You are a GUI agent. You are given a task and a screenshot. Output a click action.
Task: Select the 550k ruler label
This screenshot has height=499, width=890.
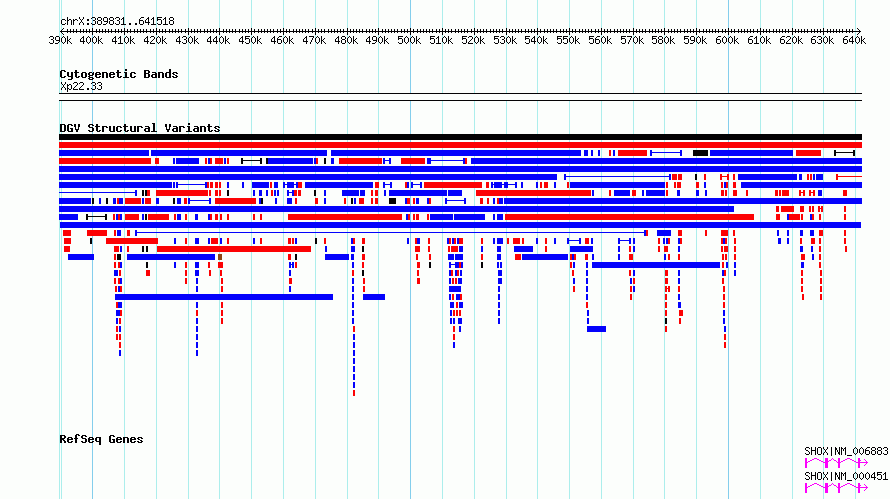pyautogui.click(x=568, y=40)
